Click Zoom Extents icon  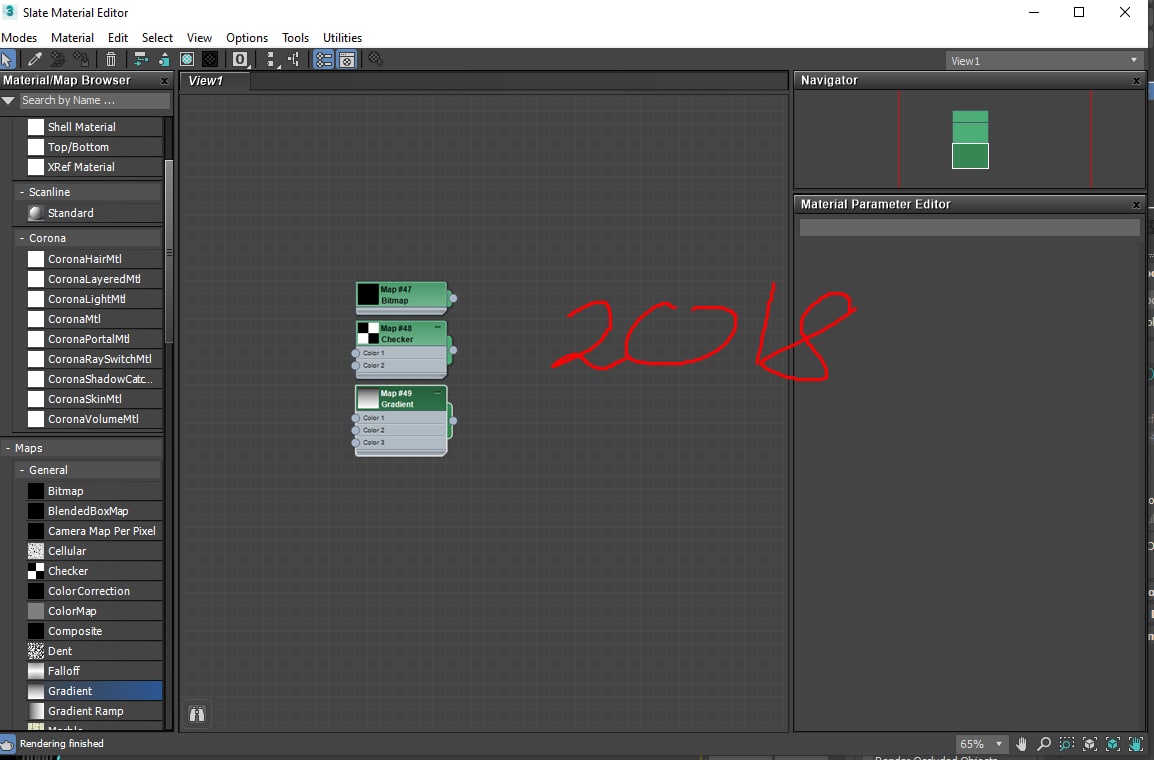tap(1090, 744)
